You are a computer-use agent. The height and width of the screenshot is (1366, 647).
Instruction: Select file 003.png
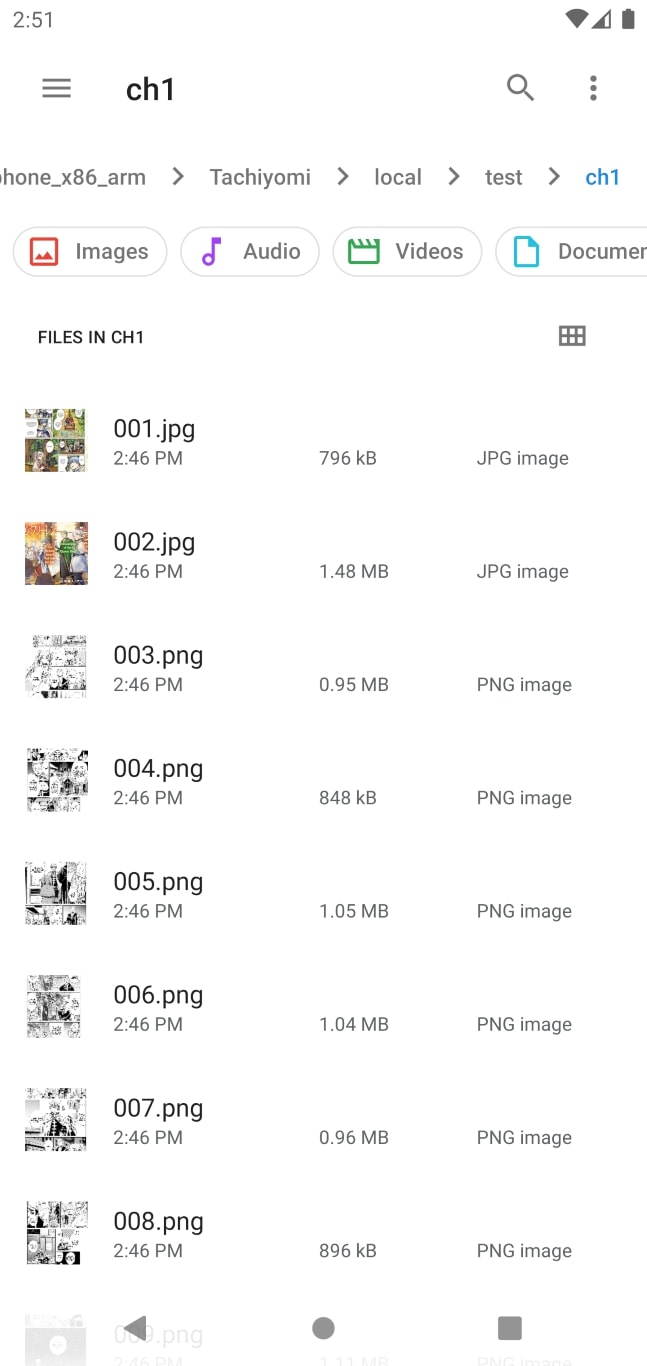coord(158,656)
